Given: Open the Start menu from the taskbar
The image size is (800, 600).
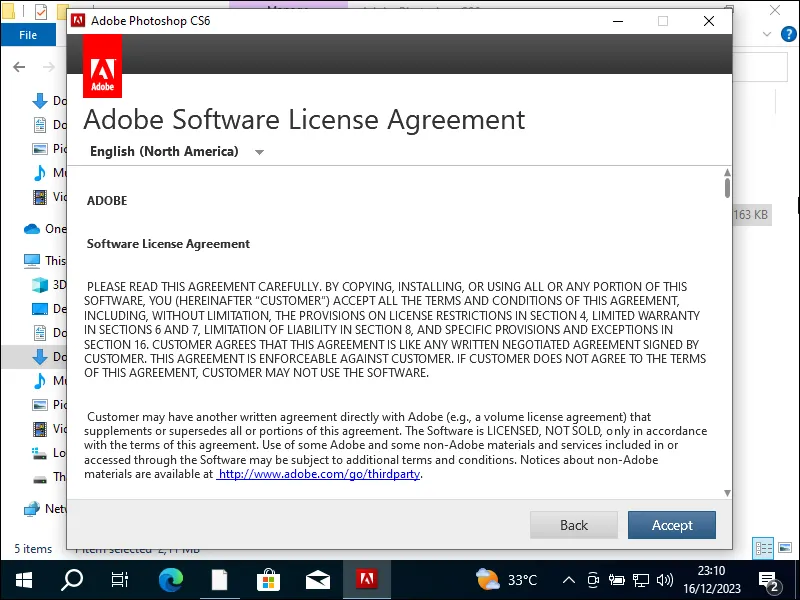Looking at the screenshot, I should pos(23,579).
